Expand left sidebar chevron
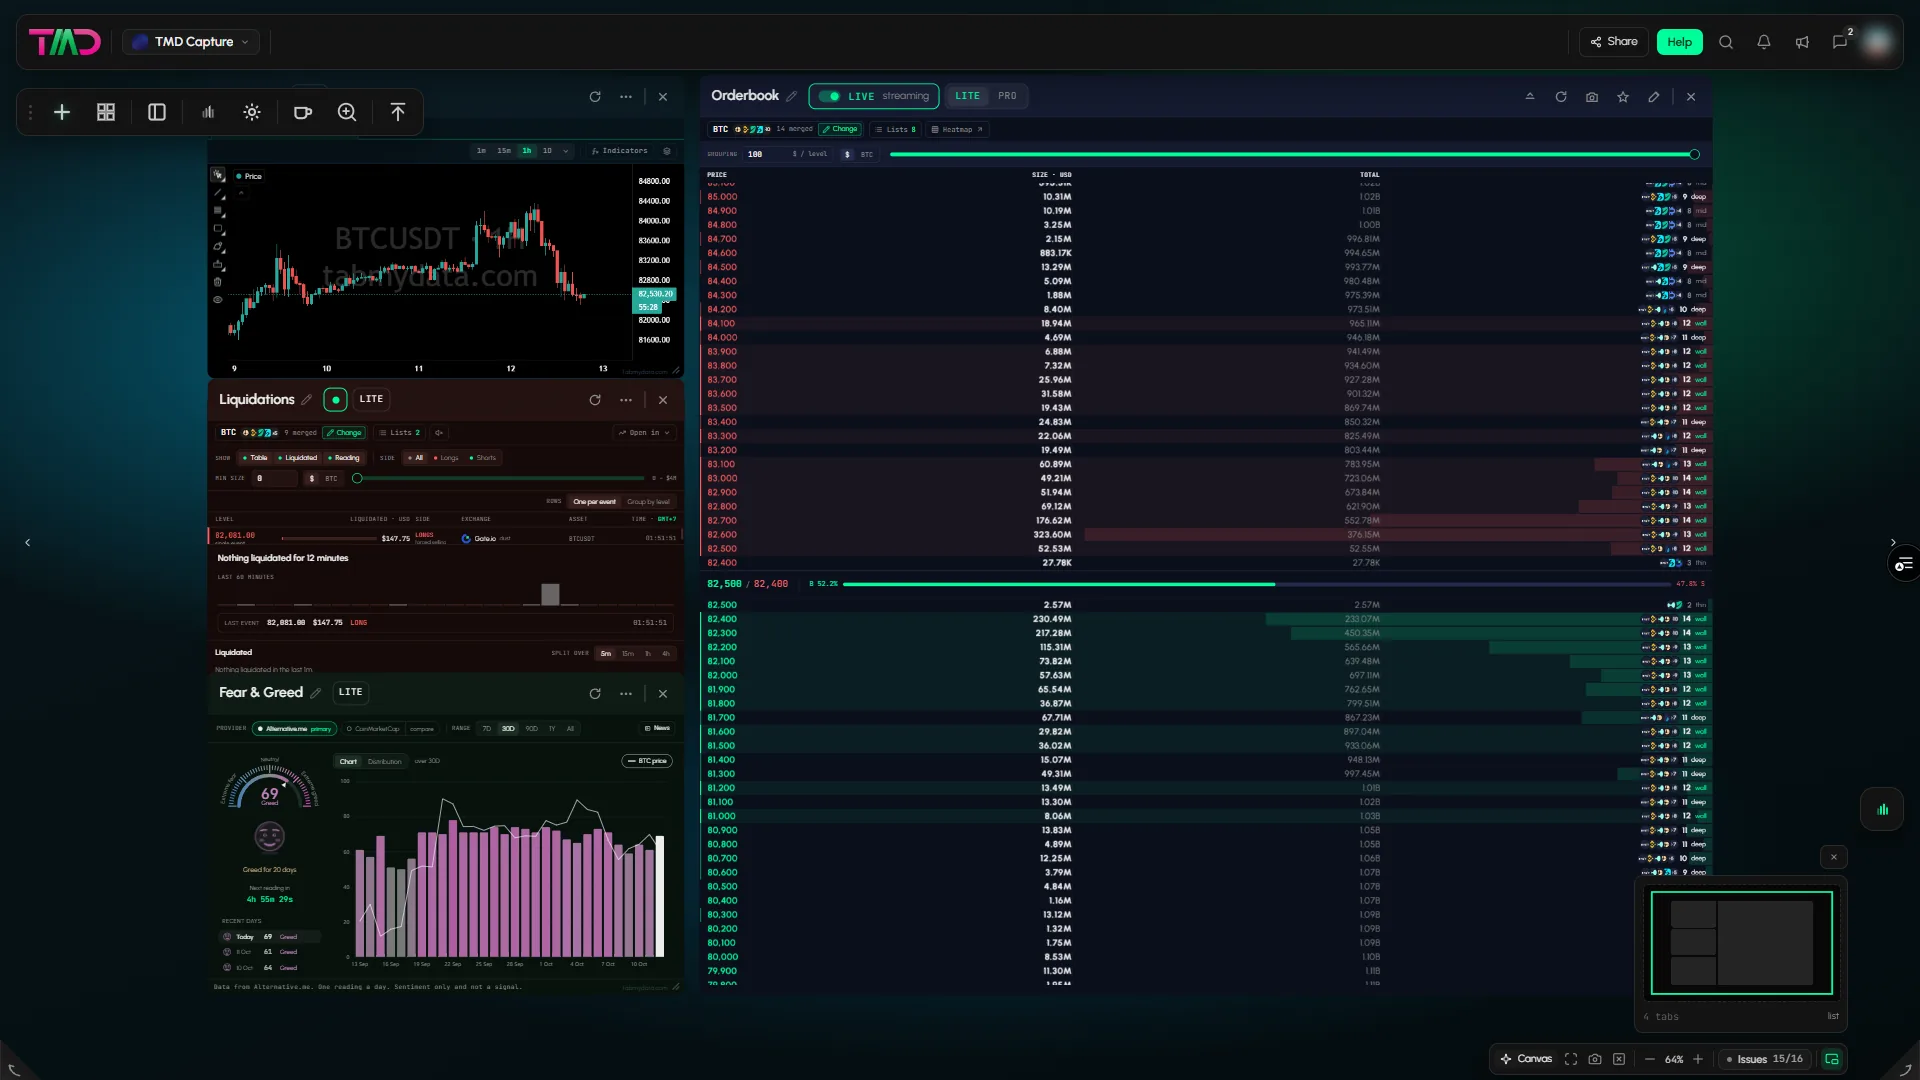This screenshot has height=1080, width=1920. click(x=28, y=543)
